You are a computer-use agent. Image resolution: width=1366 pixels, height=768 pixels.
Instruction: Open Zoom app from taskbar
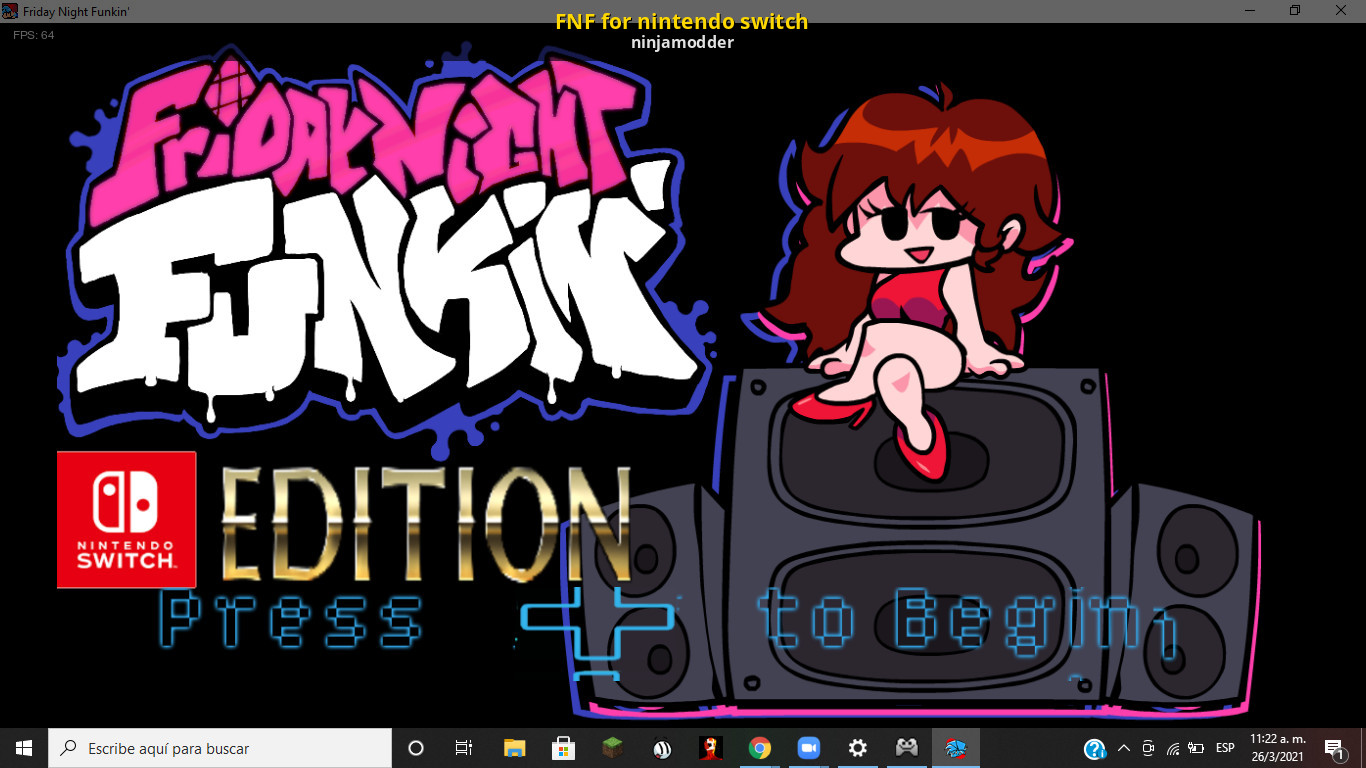tap(808, 748)
